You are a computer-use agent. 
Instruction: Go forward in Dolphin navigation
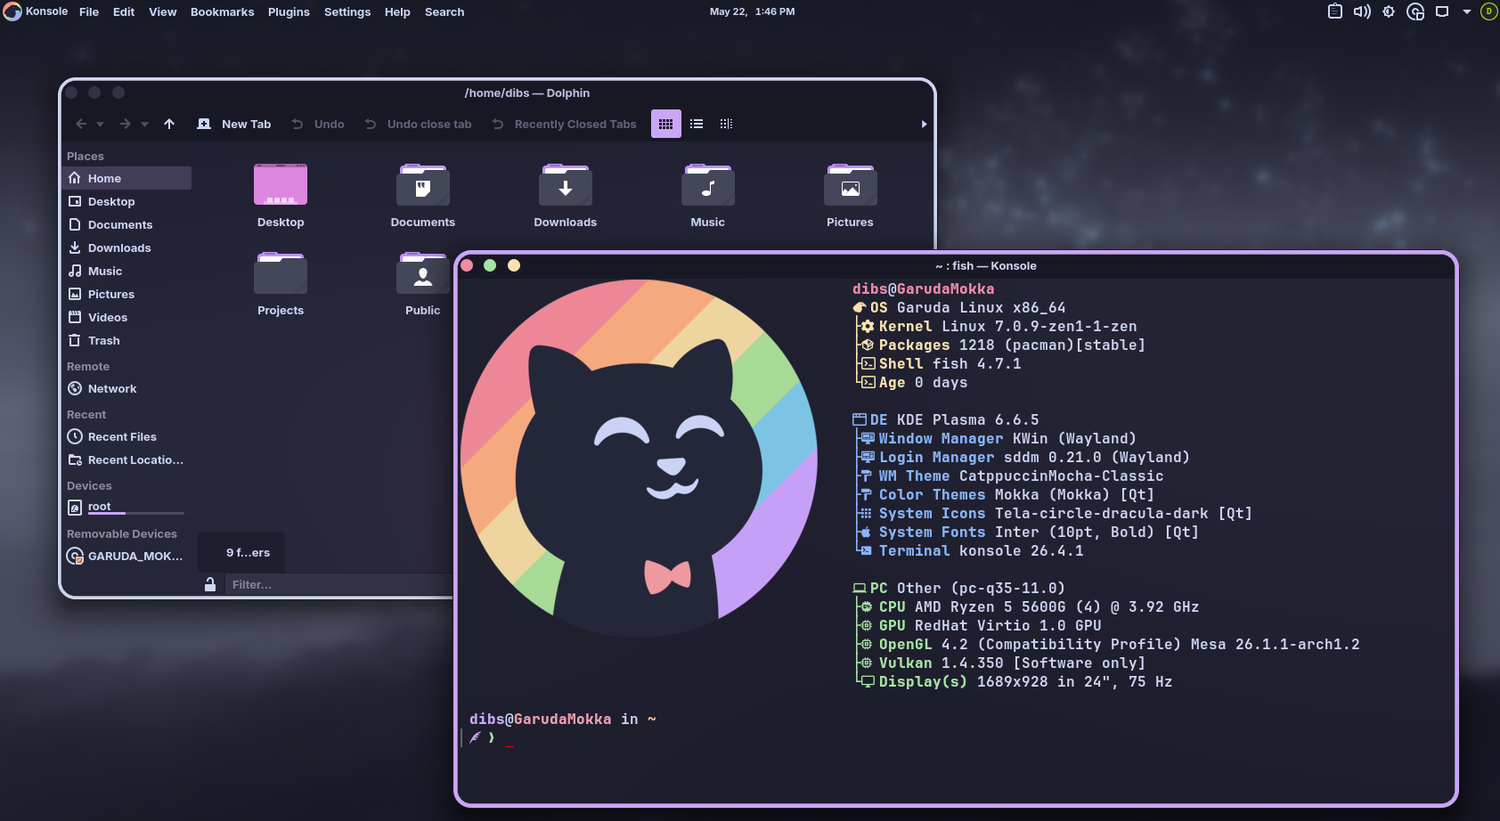click(125, 124)
